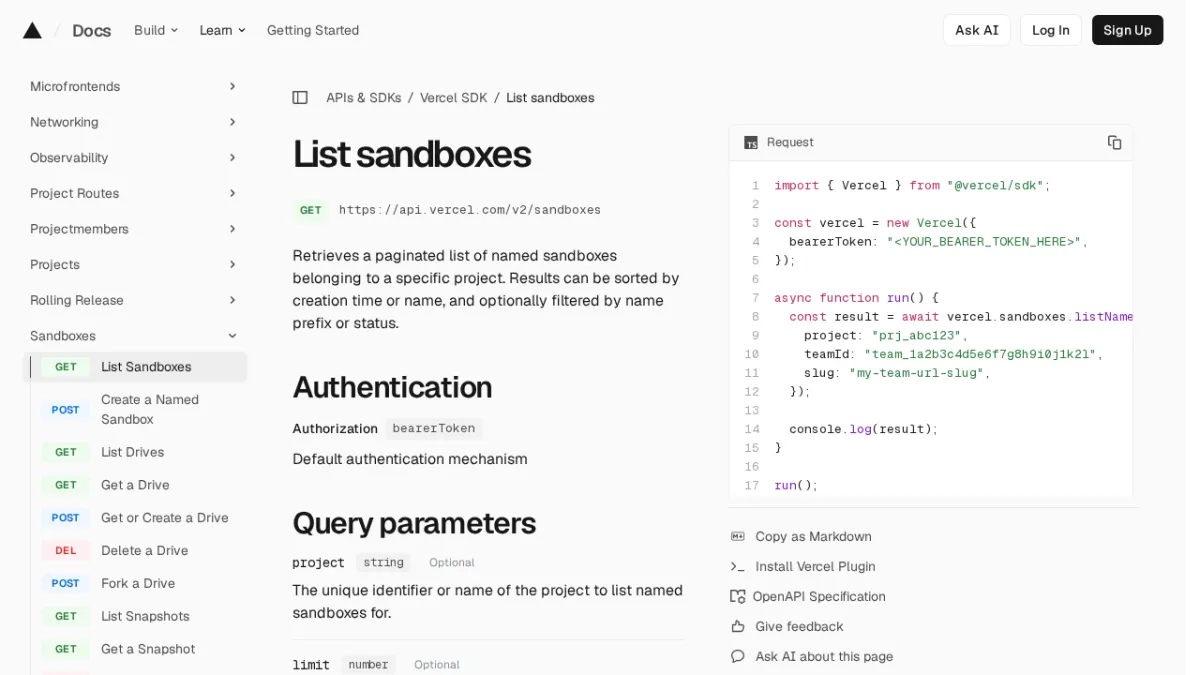This screenshot has height=675, width=1200.
Task: Click the Ask AI button
Action: pos(976,30)
